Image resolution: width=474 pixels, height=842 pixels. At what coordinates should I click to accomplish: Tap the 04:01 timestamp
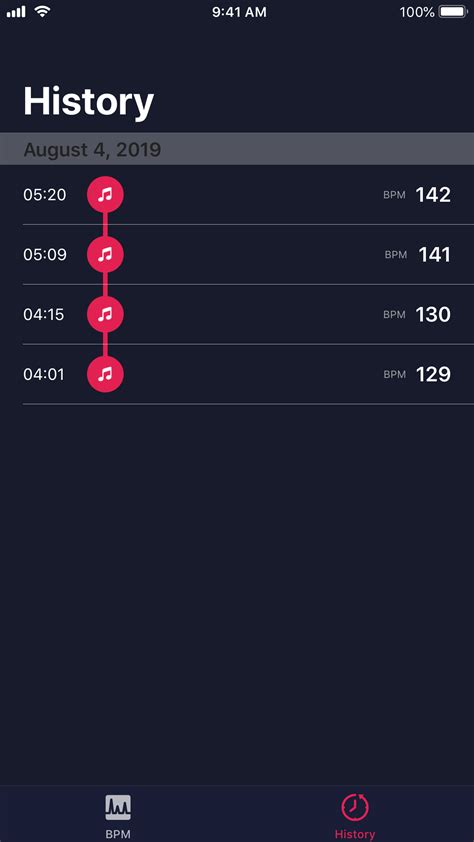coord(43,374)
